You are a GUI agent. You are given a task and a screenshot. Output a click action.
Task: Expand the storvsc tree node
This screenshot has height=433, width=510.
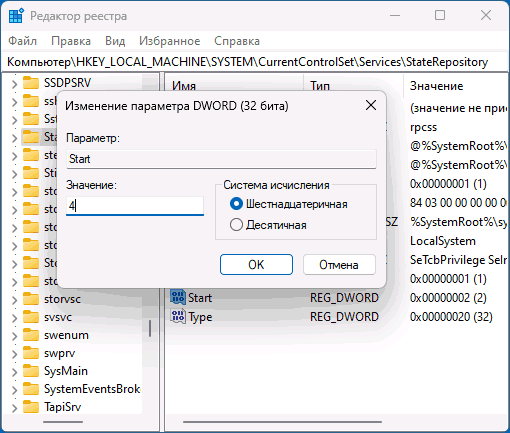tap(14, 299)
